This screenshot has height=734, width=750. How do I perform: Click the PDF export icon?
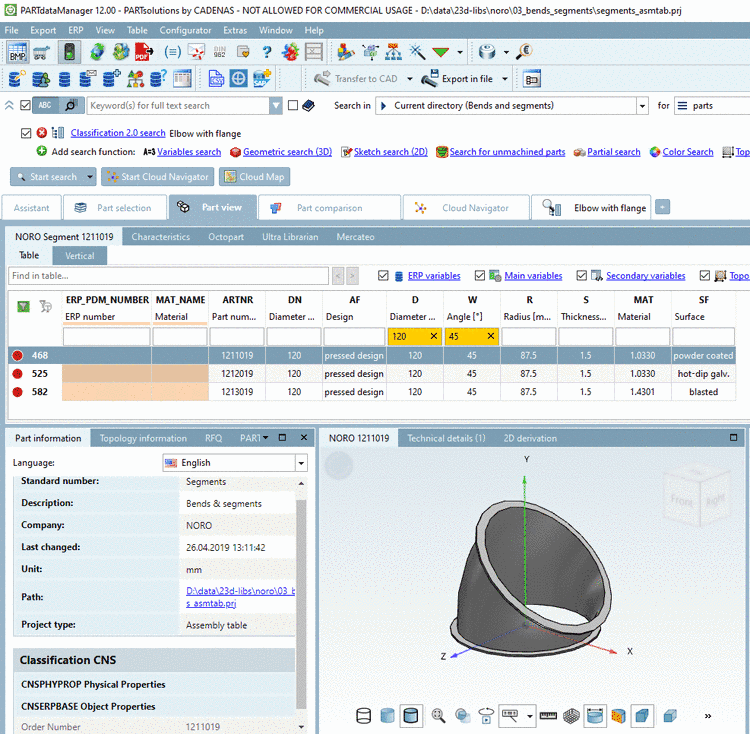[144, 52]
